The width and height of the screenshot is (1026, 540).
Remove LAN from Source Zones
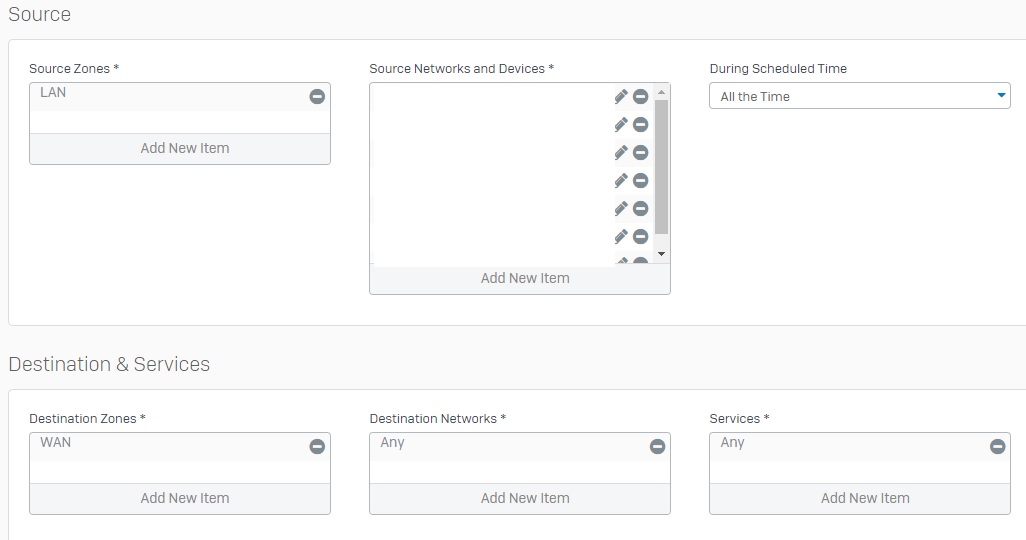coord(317,97)
